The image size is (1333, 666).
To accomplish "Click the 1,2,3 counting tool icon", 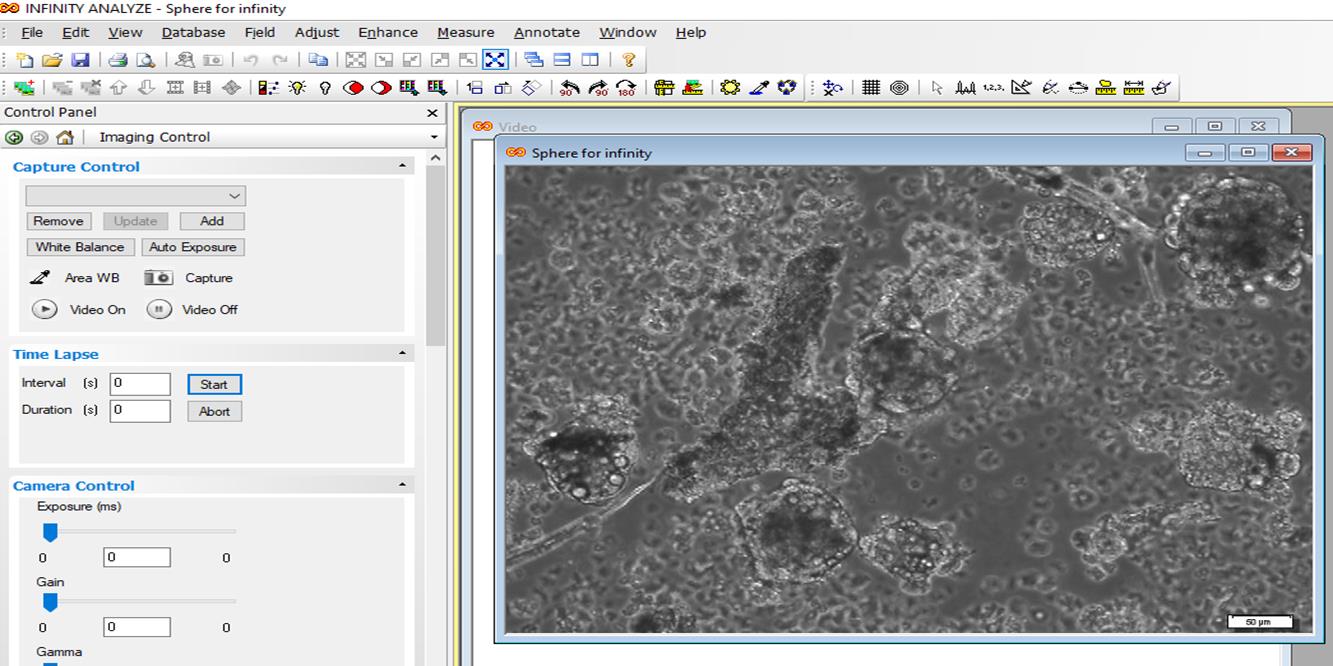I will point(993,88).
